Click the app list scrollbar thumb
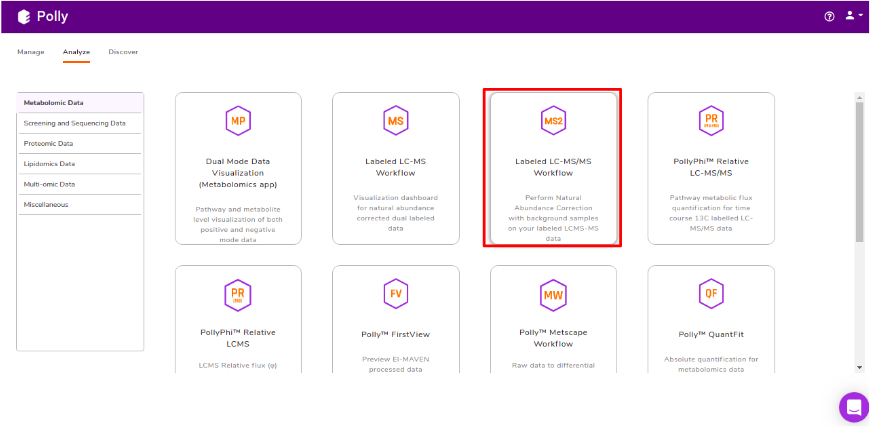This screenshot has height=430, width=872. point(859,172)
